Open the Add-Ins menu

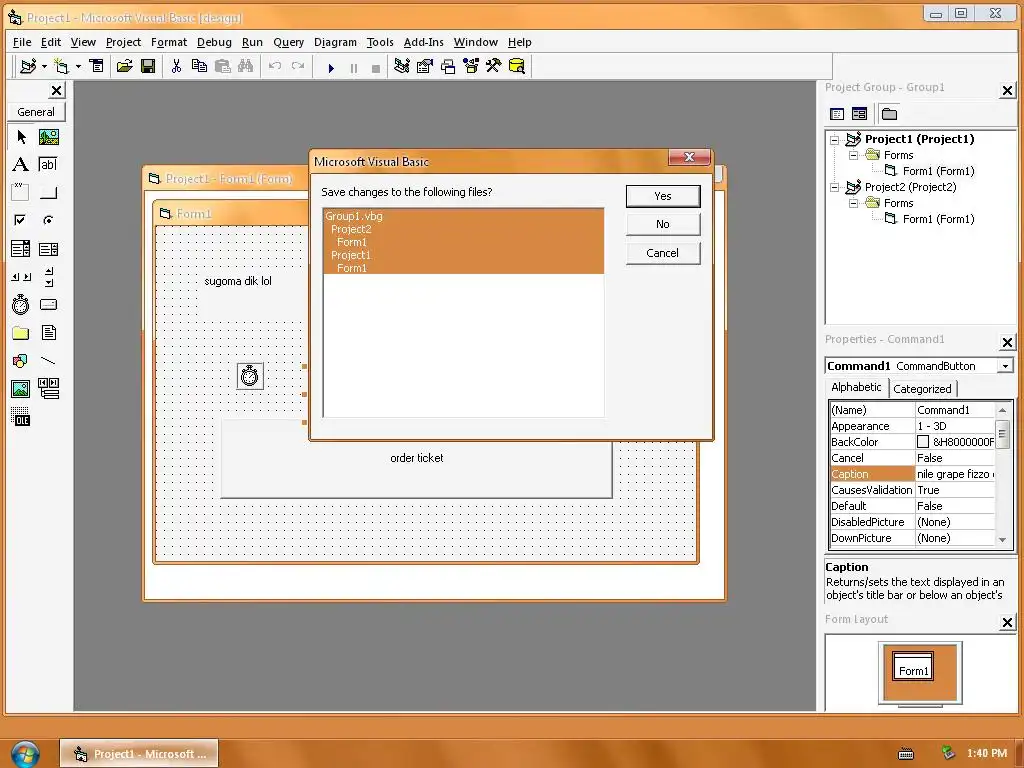pos(423,42)
